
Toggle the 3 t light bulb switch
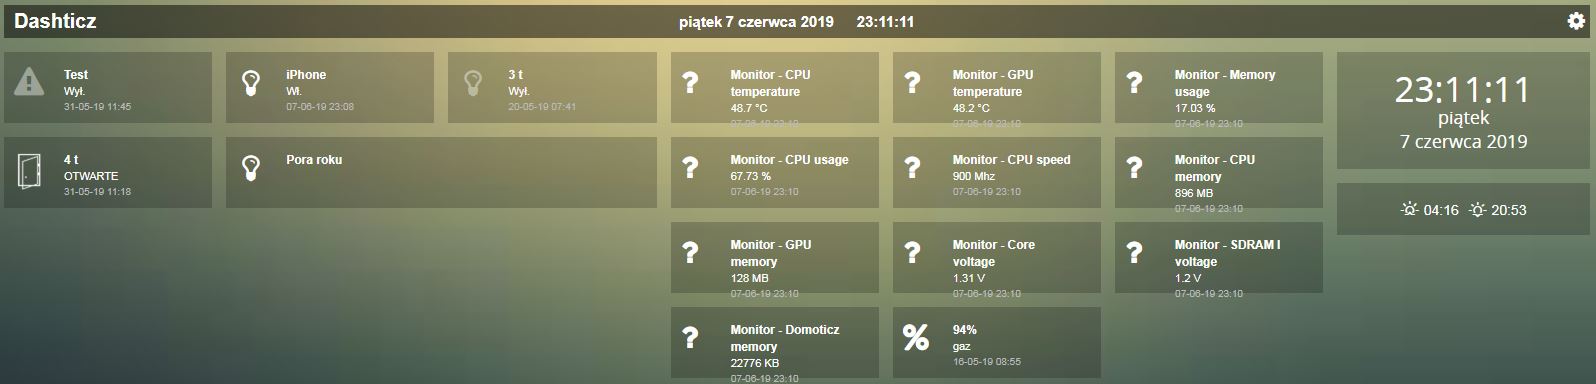click(473, 83)
